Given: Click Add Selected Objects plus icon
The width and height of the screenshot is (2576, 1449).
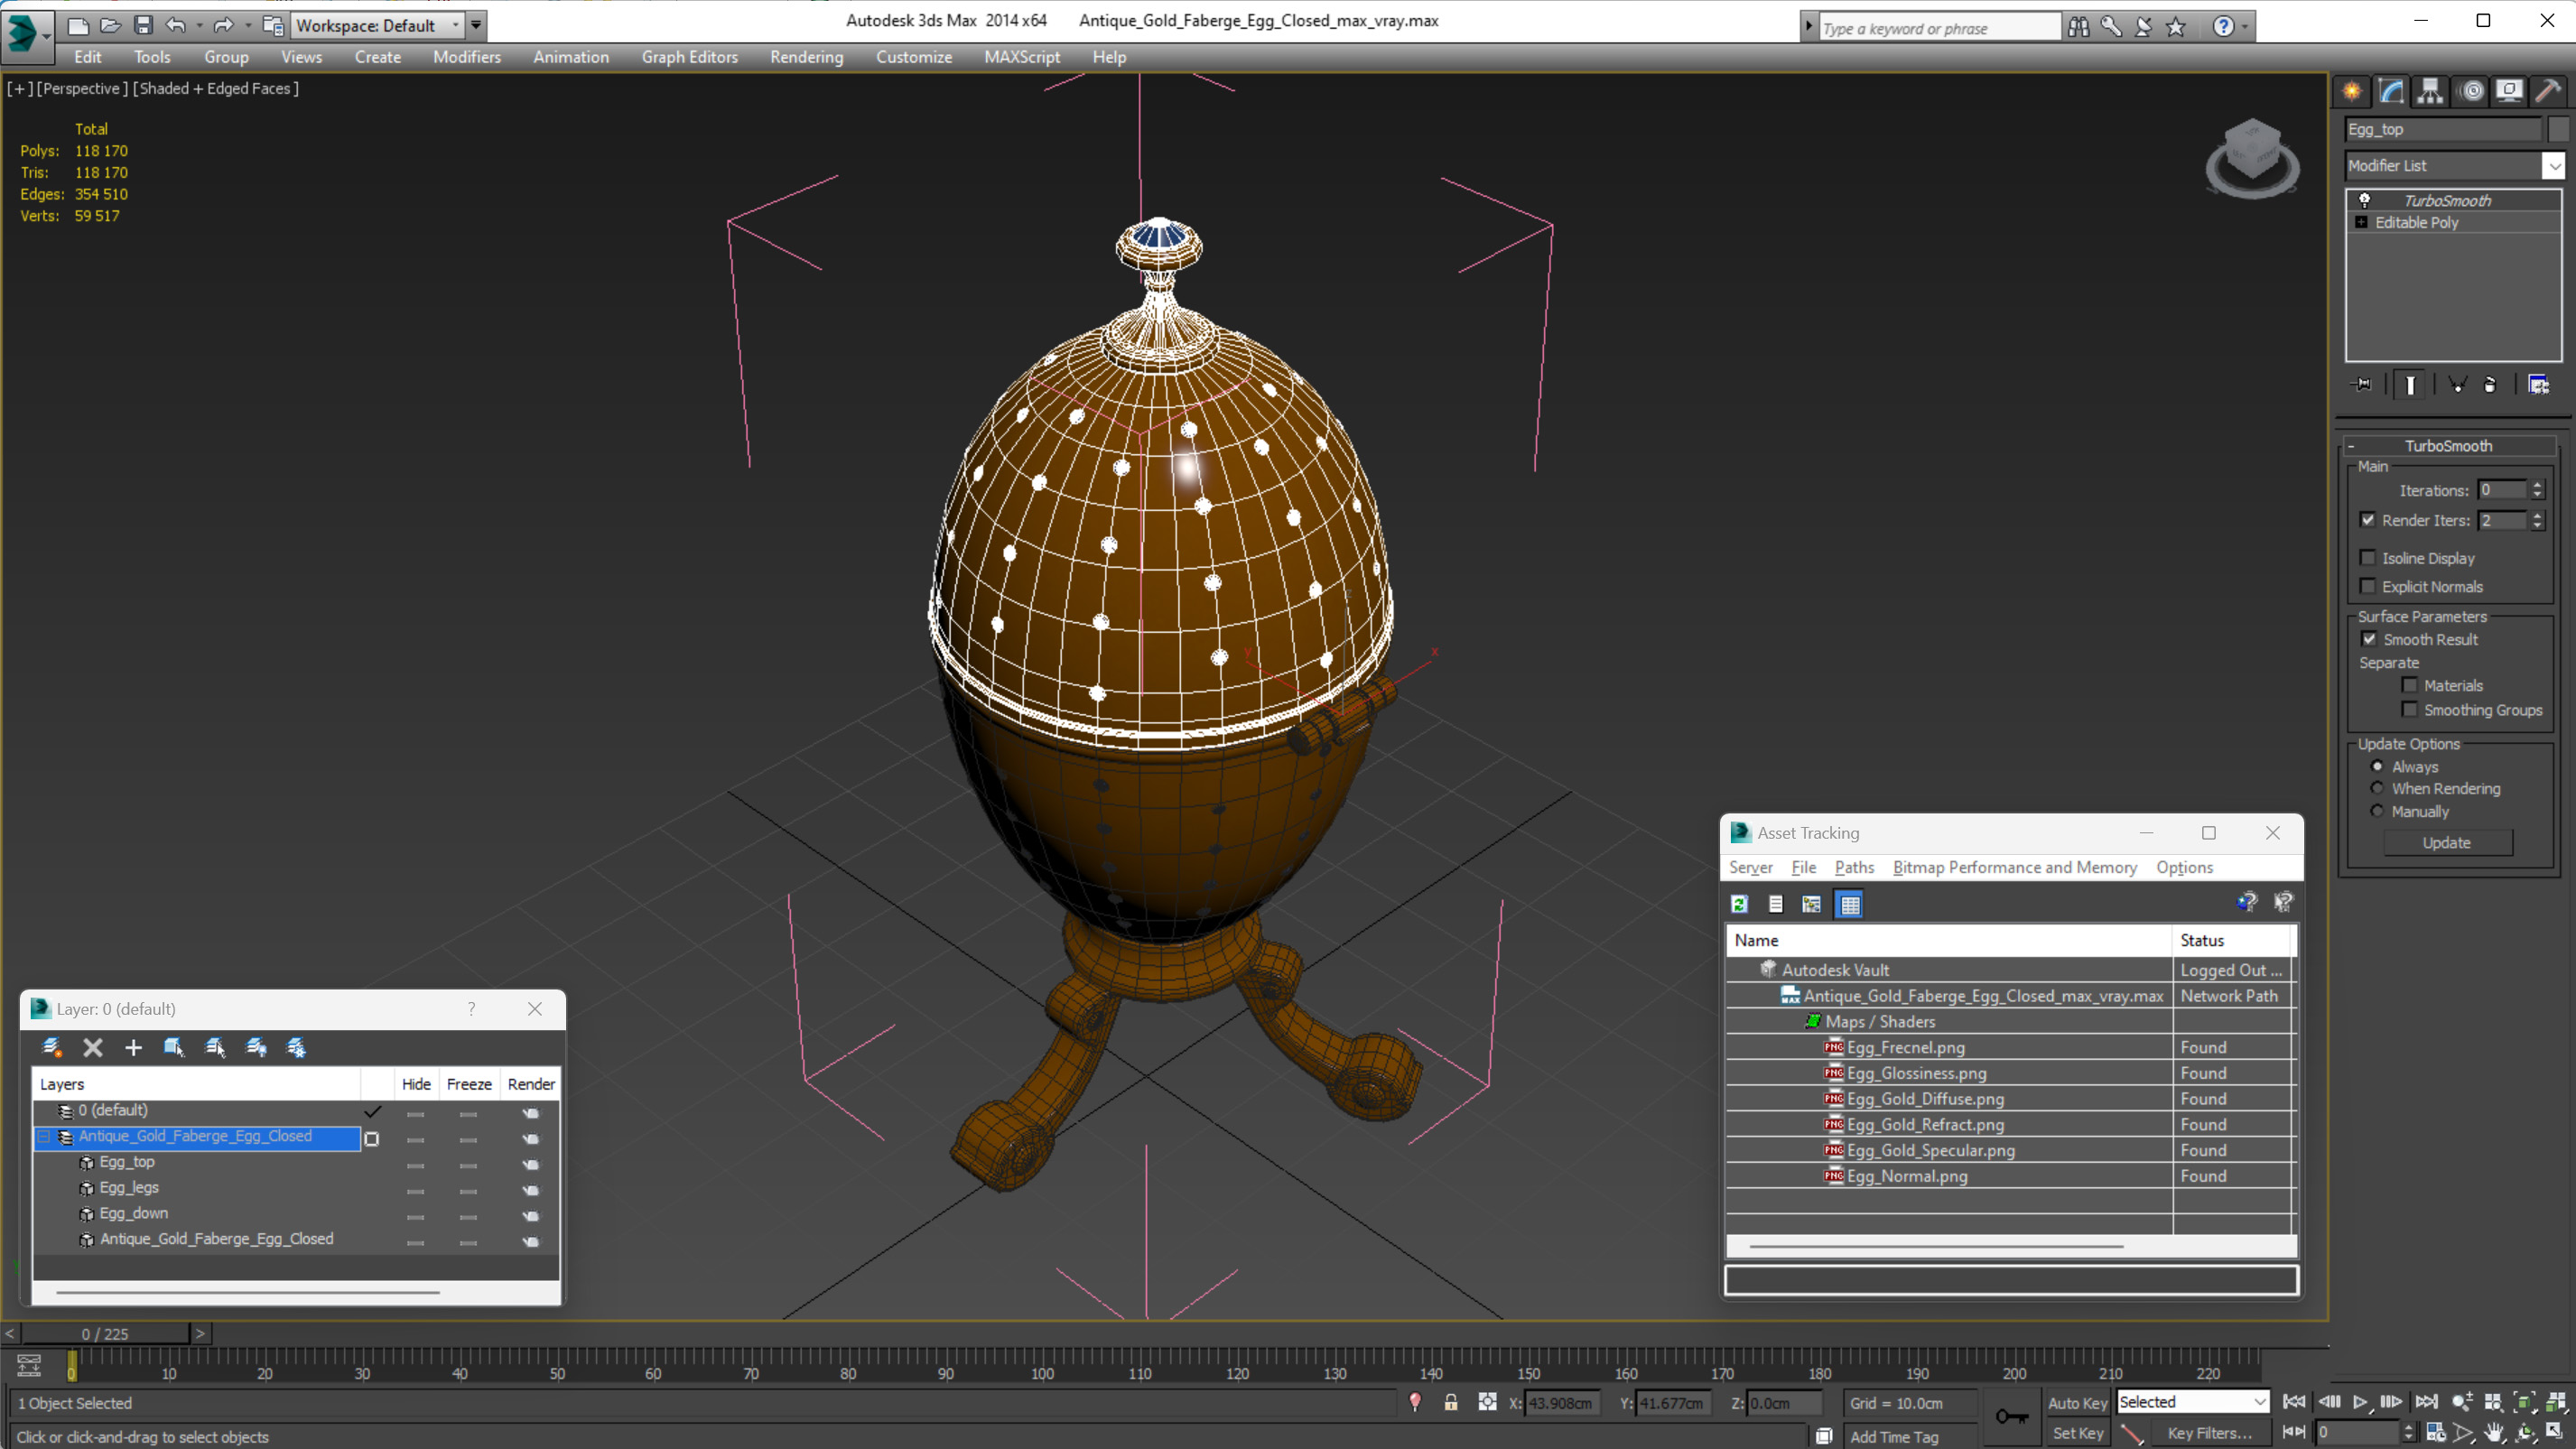Looking at the screenshot, I should (133, 1047).
